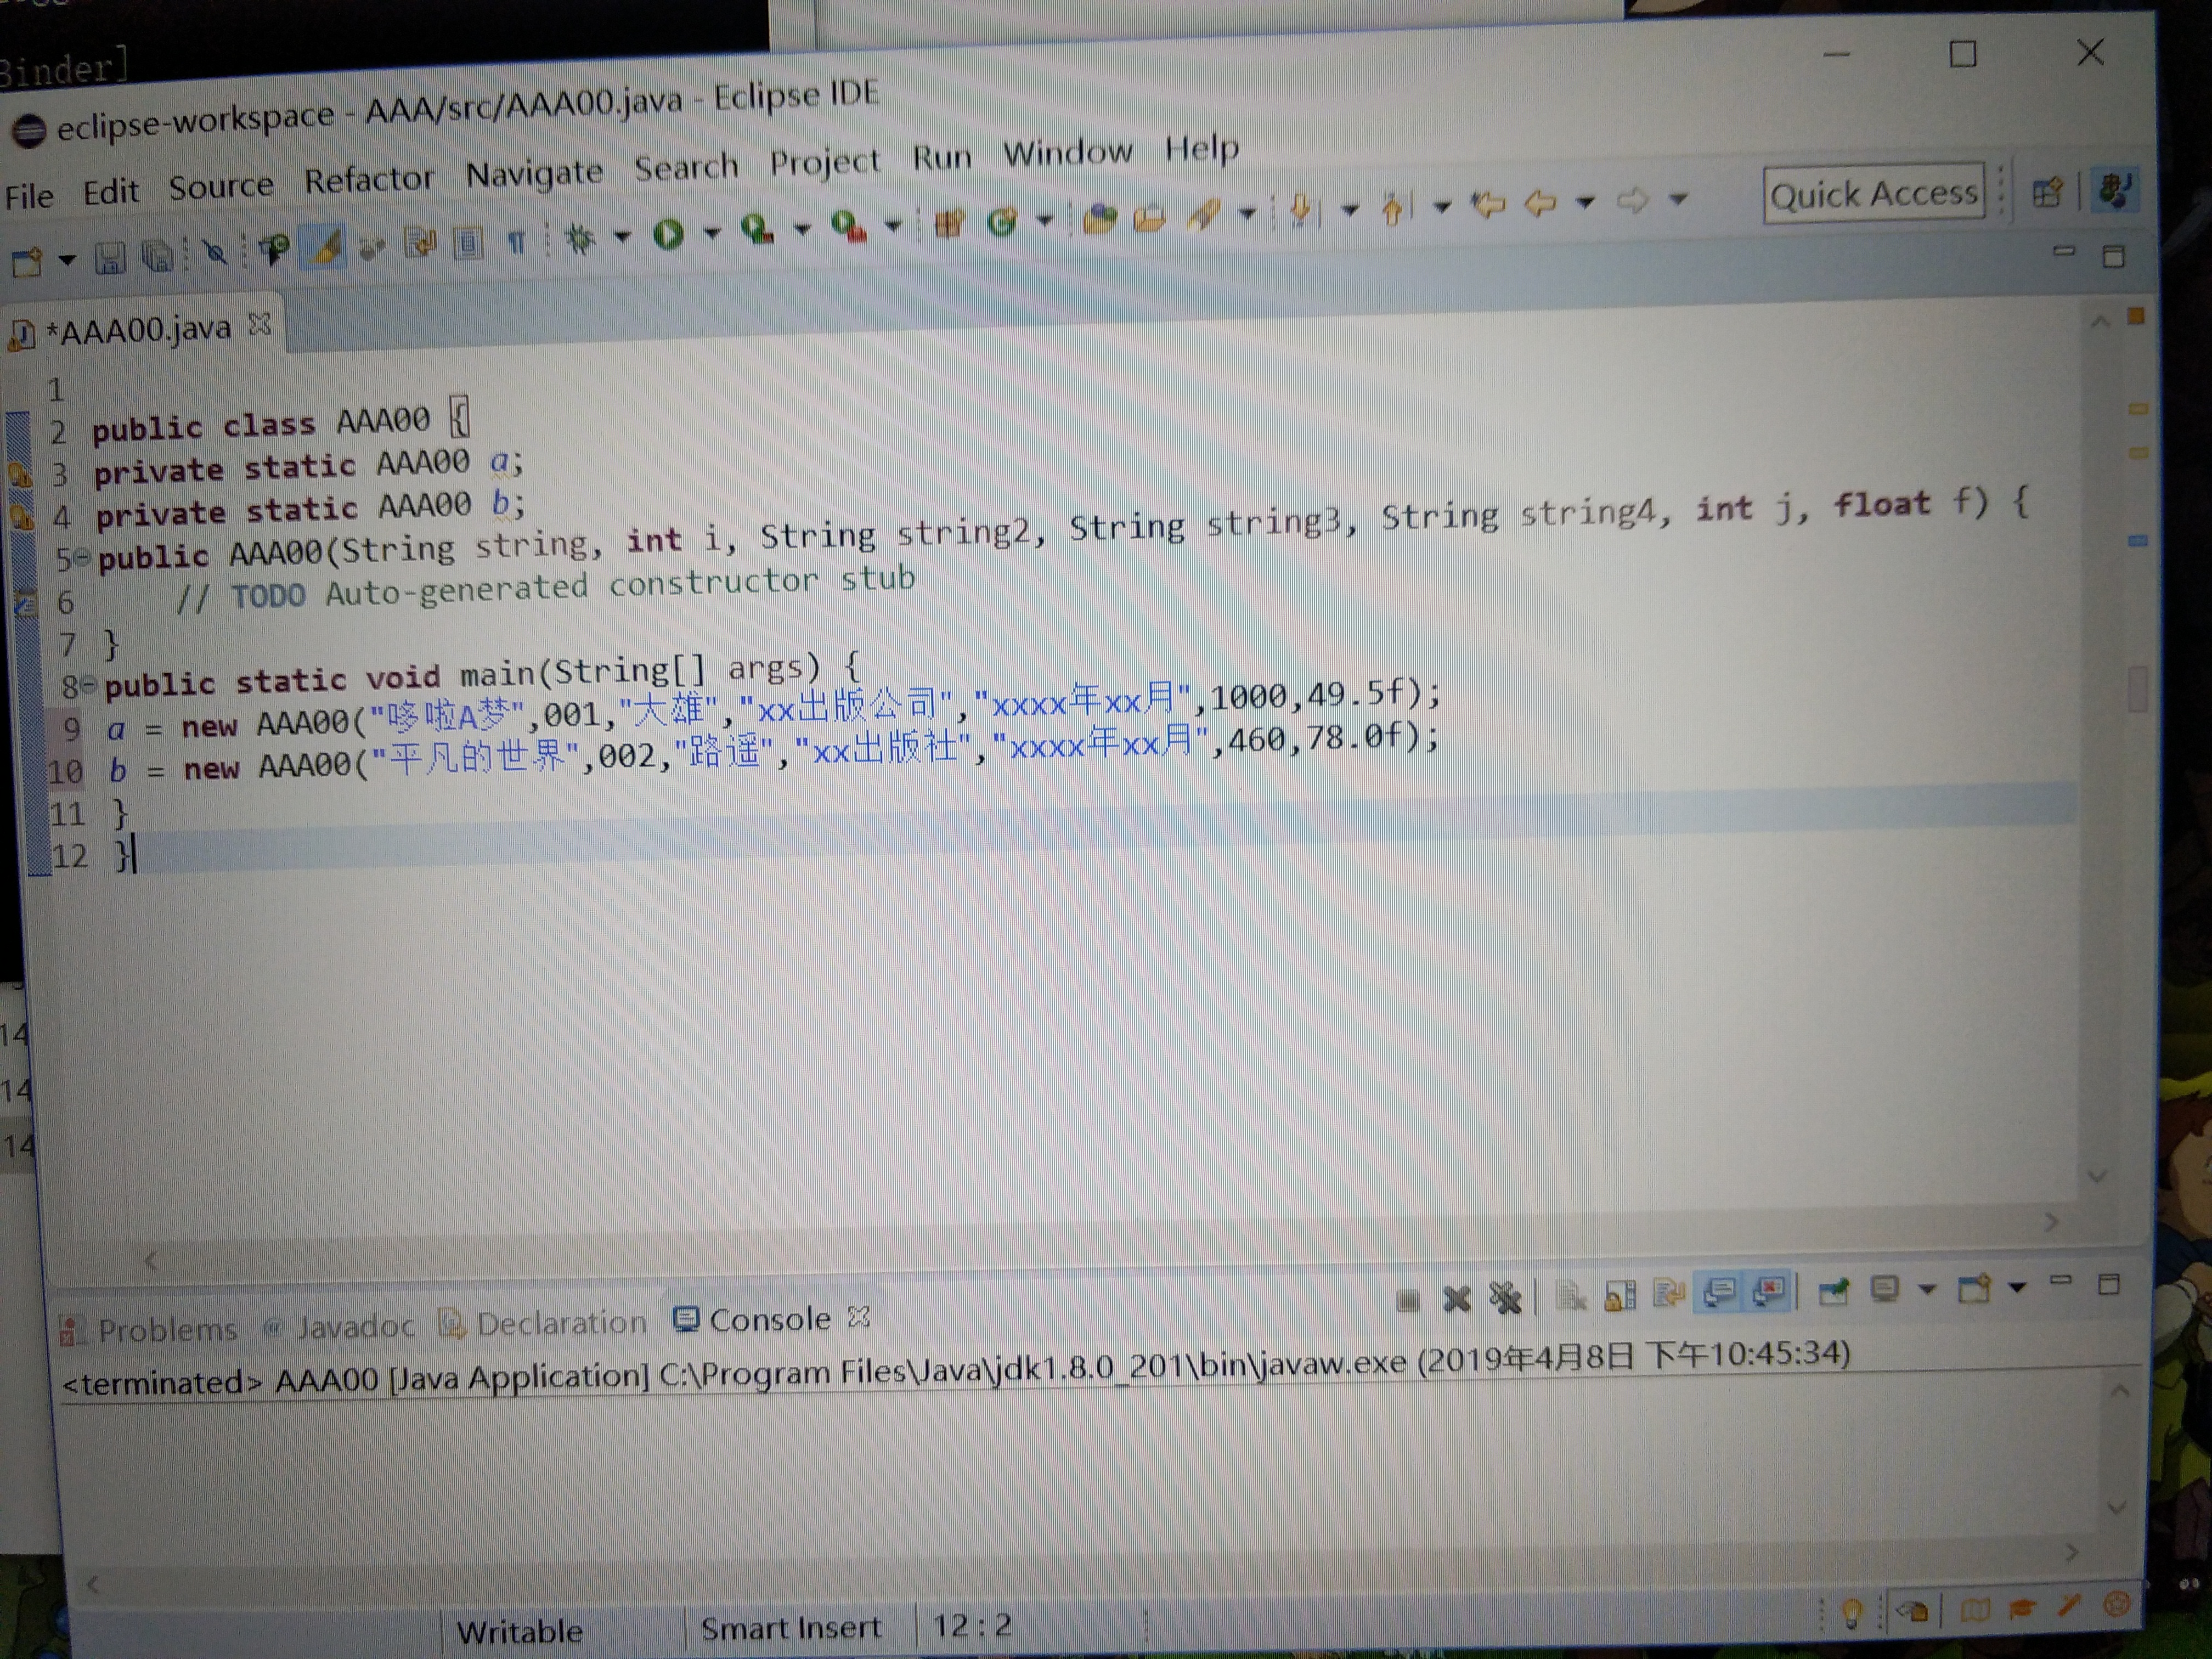The image size is (2212, 1659).
Task: Click the Debug bug icon
Action: [579, 238]
